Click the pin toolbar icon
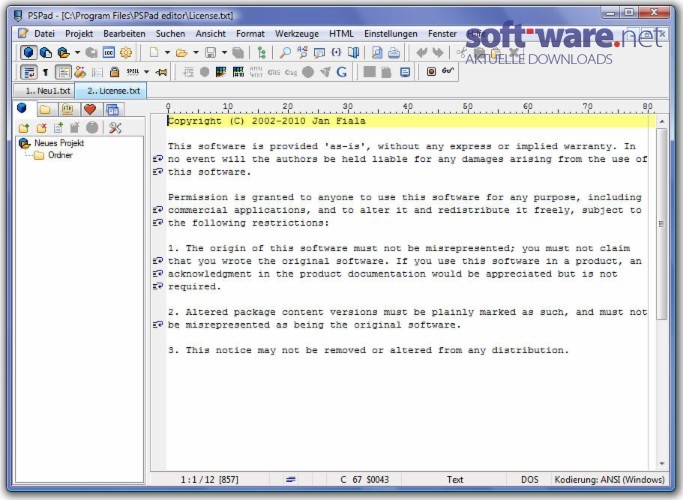 point(161,72)
